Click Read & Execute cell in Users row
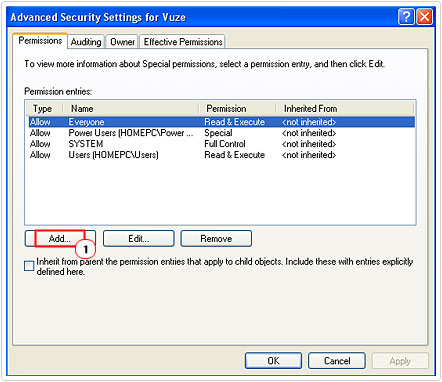Viewport: 442px width, 382px height. click(x=235, y=155)
